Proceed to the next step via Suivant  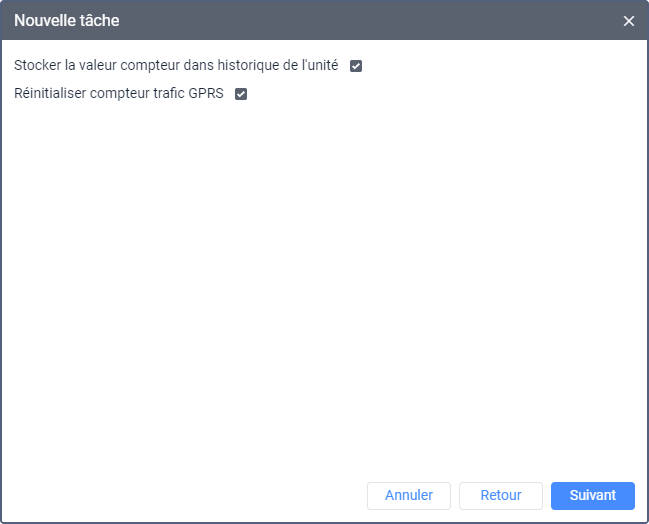click(593, 495)
